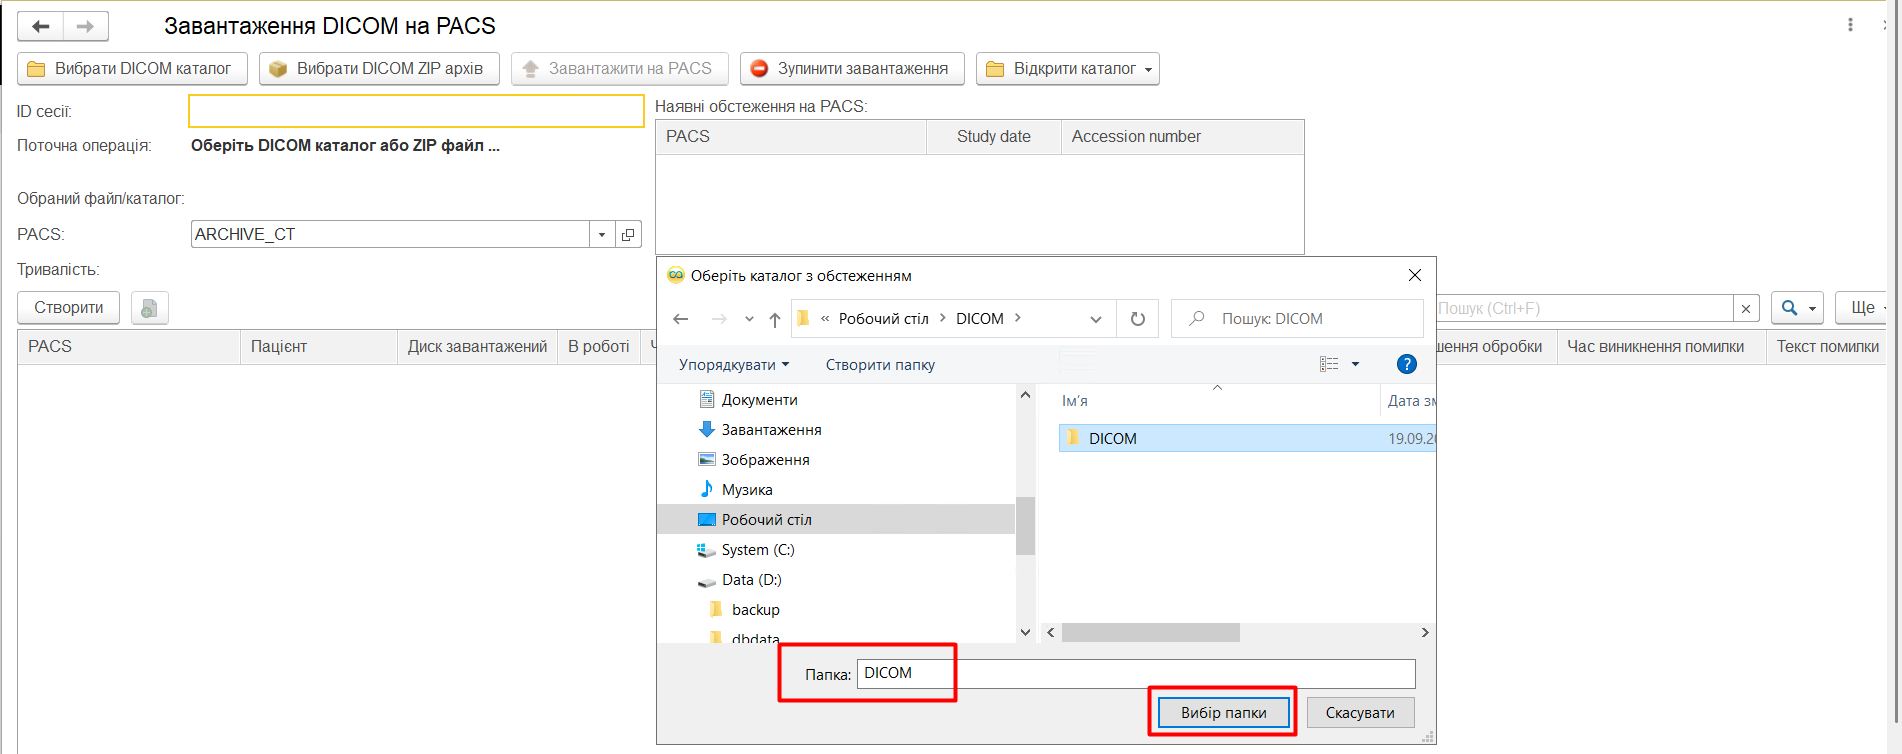Click the icon button next to Створити
Screen dimensions: 1902x754
[149, 308]
